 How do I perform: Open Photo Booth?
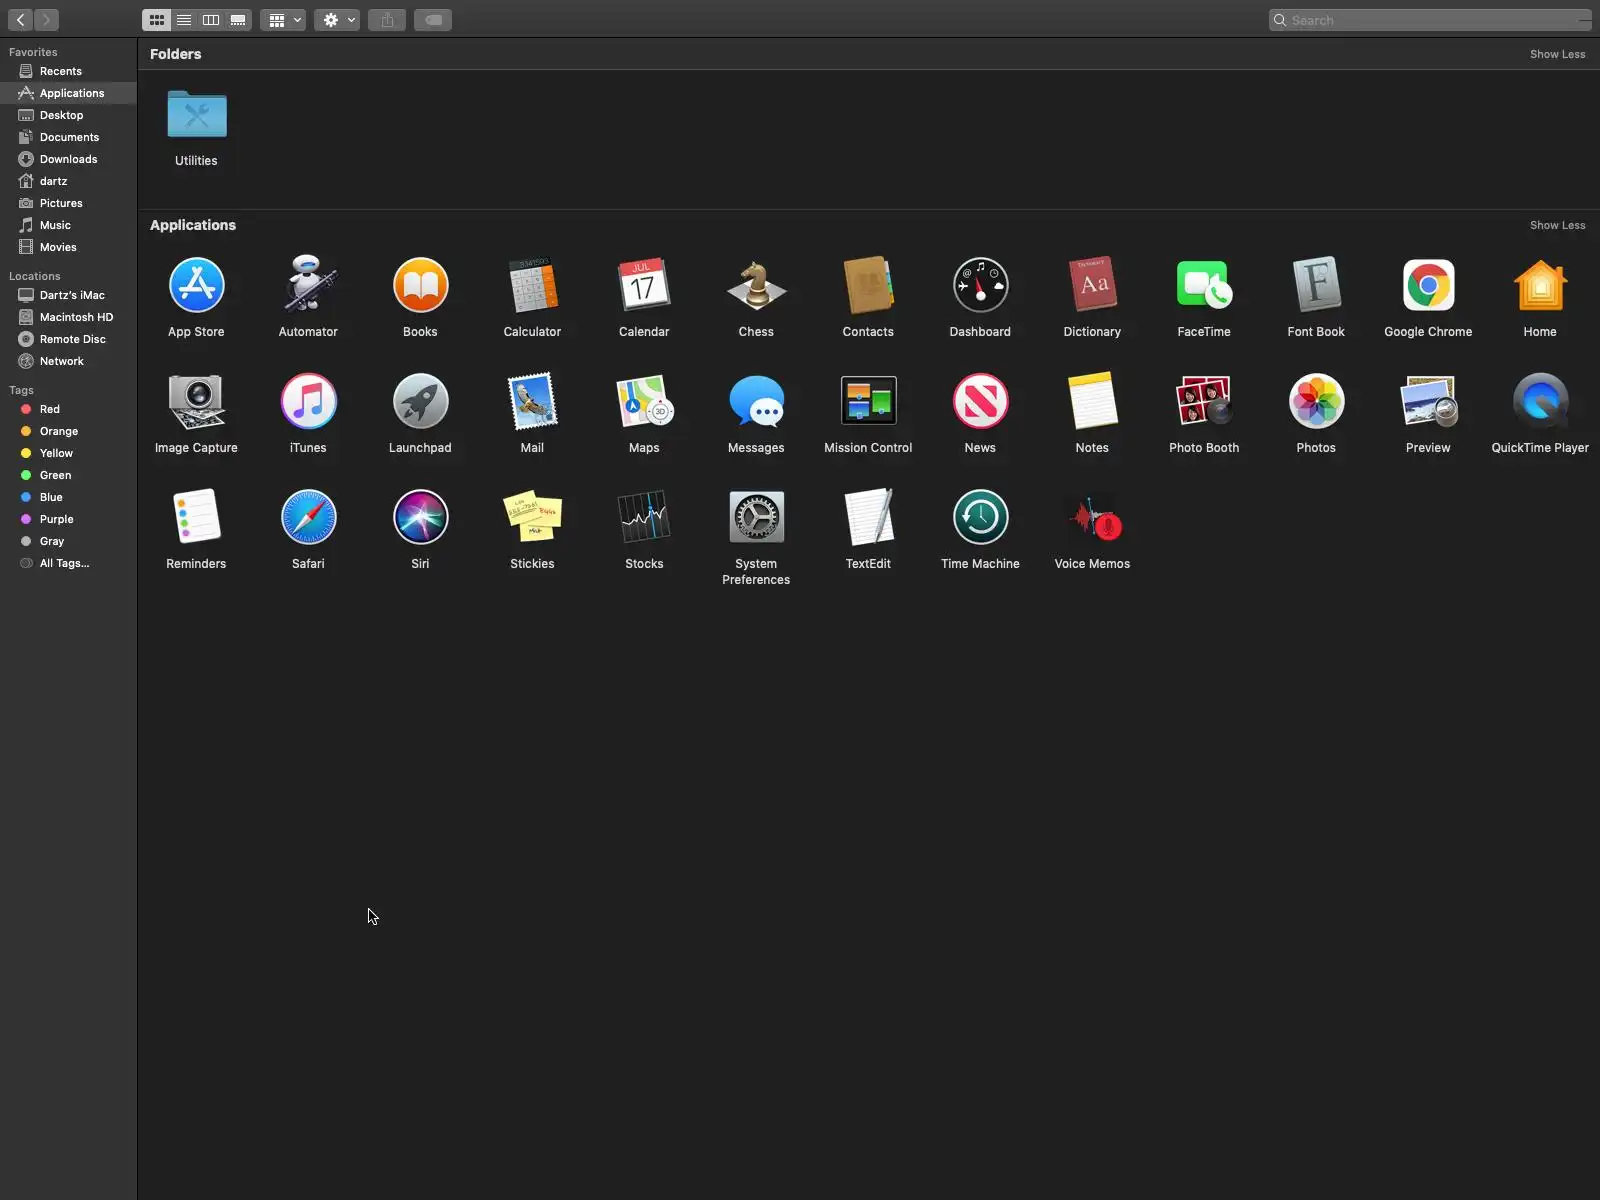click(1204, 402)
